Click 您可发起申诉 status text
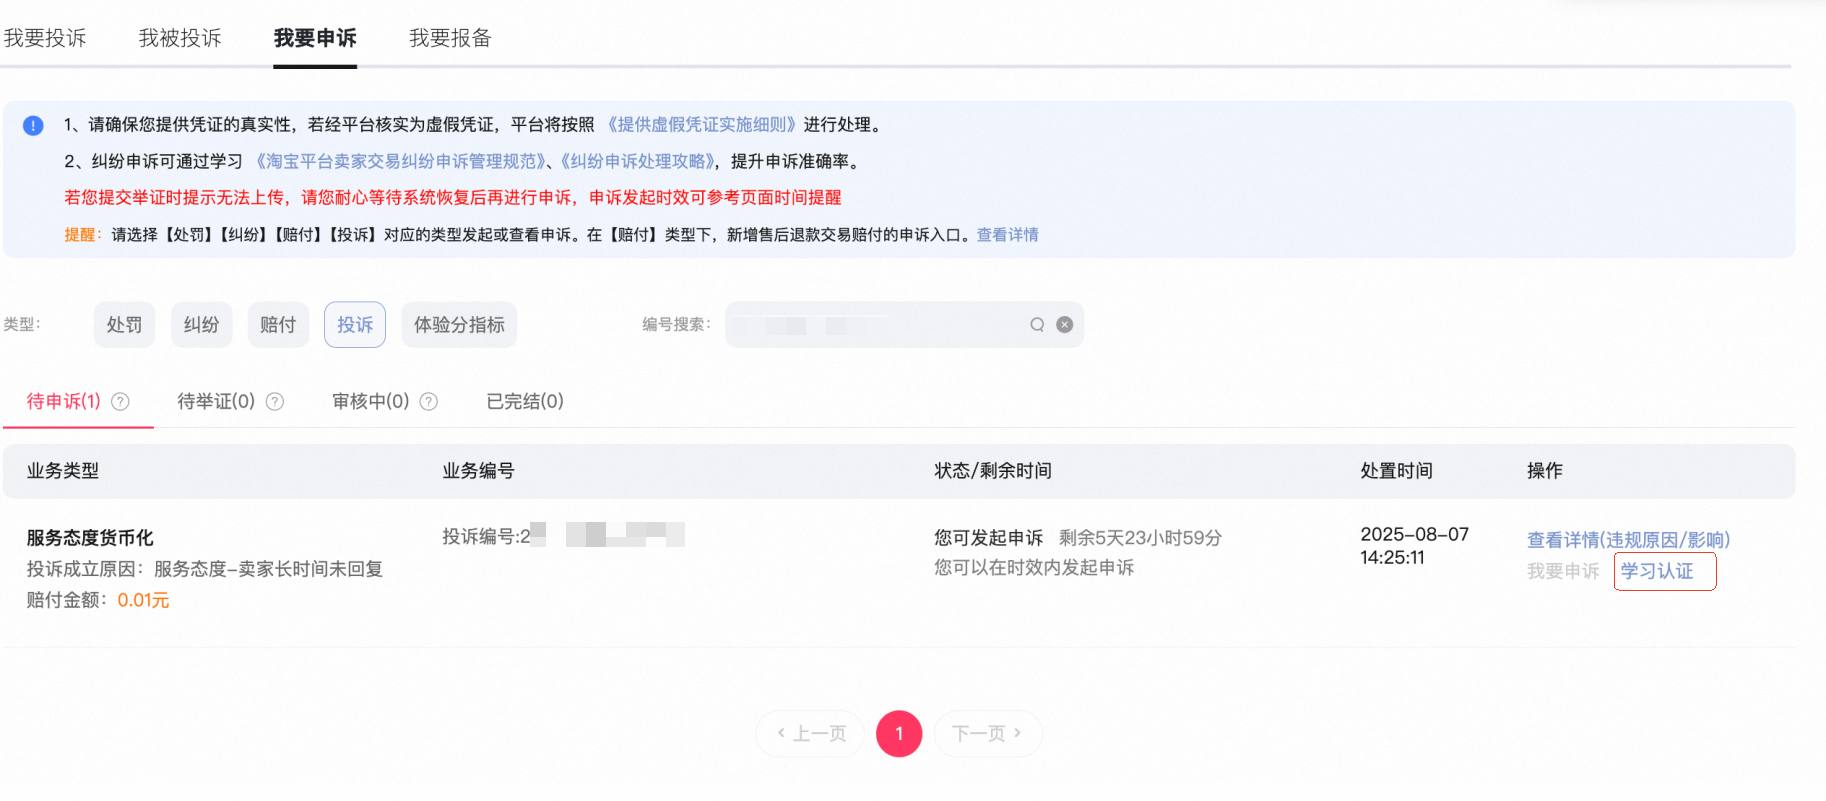The width and height of the screenshot is (1826, 801). click(x=989, y=538)
